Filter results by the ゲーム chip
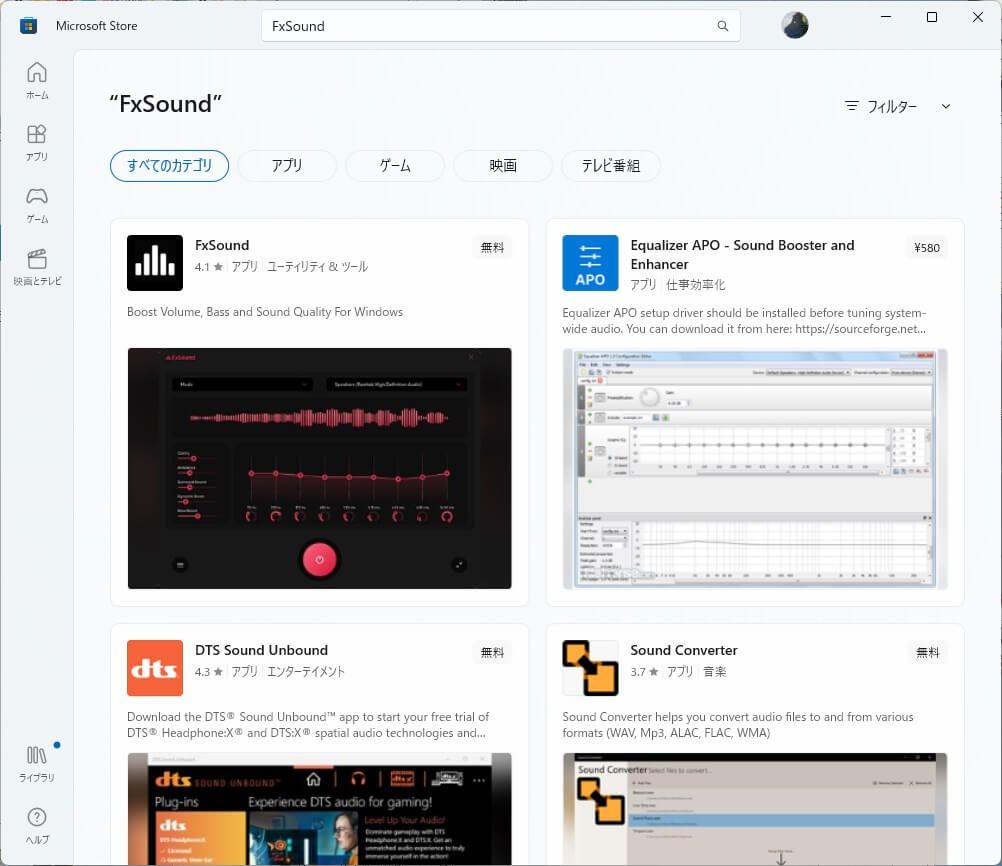The width and height of the screenshot is (1002, 866). click(x=395, y=166)
